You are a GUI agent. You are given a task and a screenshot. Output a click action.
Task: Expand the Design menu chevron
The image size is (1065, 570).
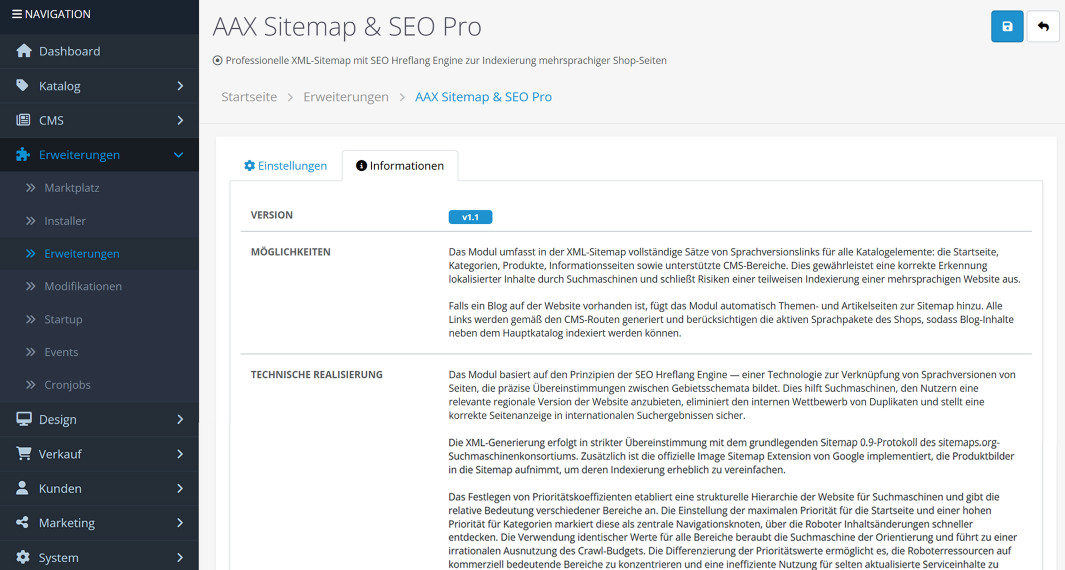[180, 419]
